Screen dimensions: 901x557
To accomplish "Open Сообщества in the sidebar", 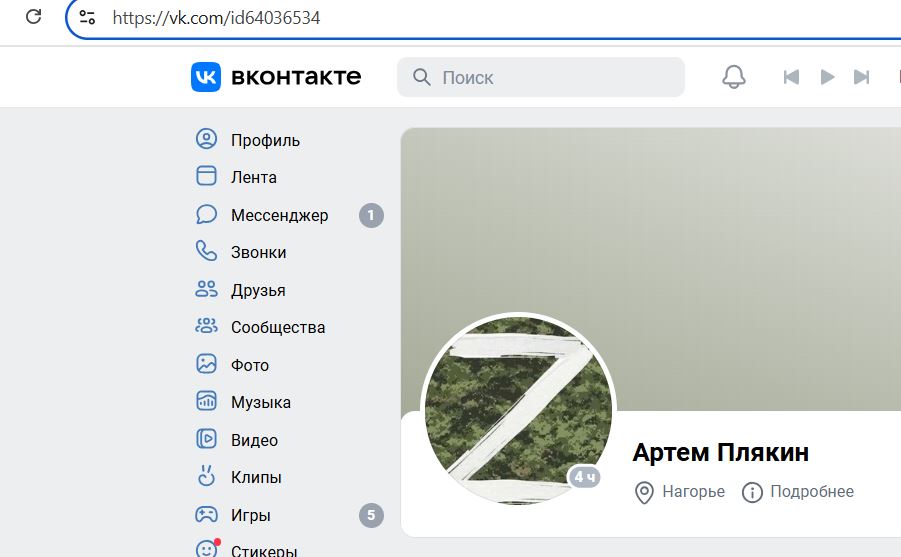I will point(278,328).
